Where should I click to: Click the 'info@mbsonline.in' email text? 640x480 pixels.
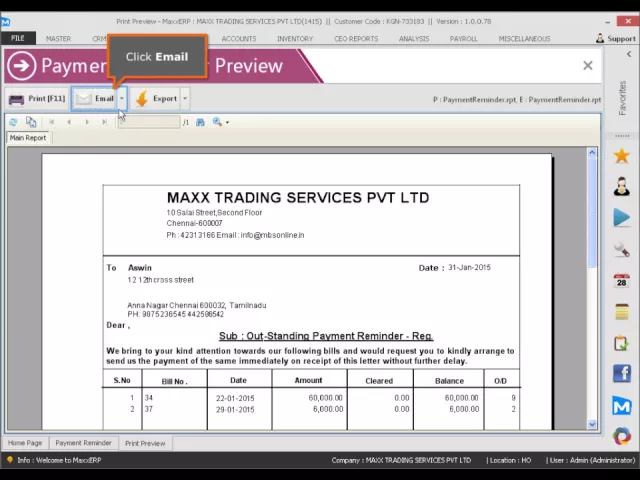tap(272, 235)
